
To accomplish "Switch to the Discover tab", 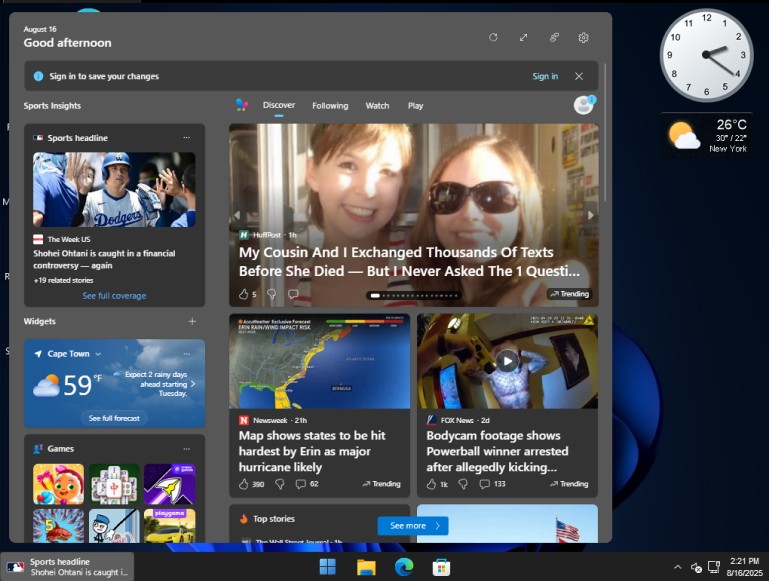I will tap(279, 105).
